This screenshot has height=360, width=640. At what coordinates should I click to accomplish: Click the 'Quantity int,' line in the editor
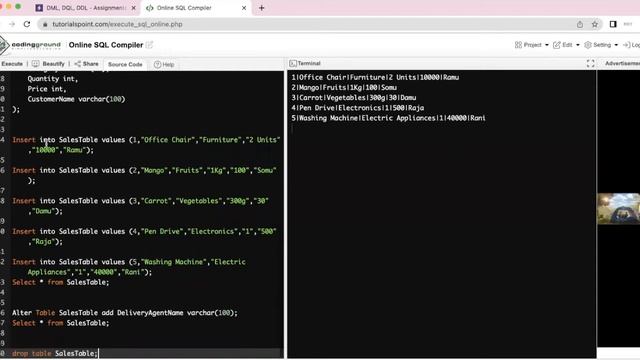pos(53,79)
